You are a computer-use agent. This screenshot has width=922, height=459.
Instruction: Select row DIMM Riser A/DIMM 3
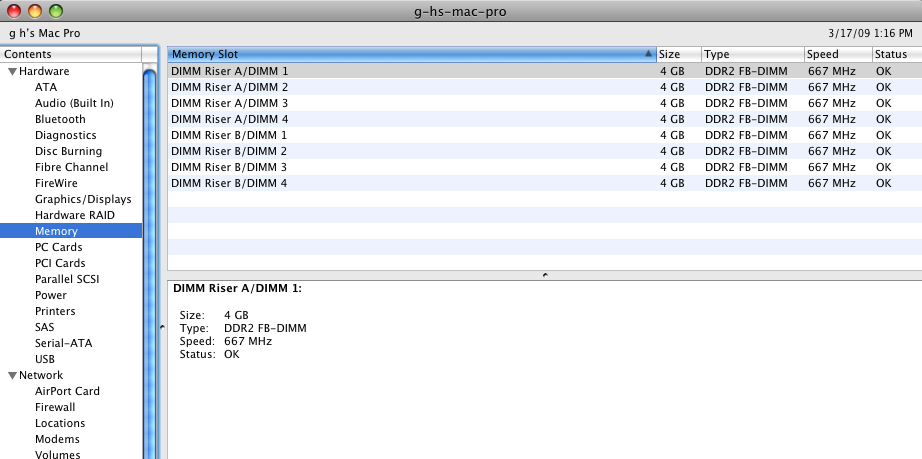544,103
